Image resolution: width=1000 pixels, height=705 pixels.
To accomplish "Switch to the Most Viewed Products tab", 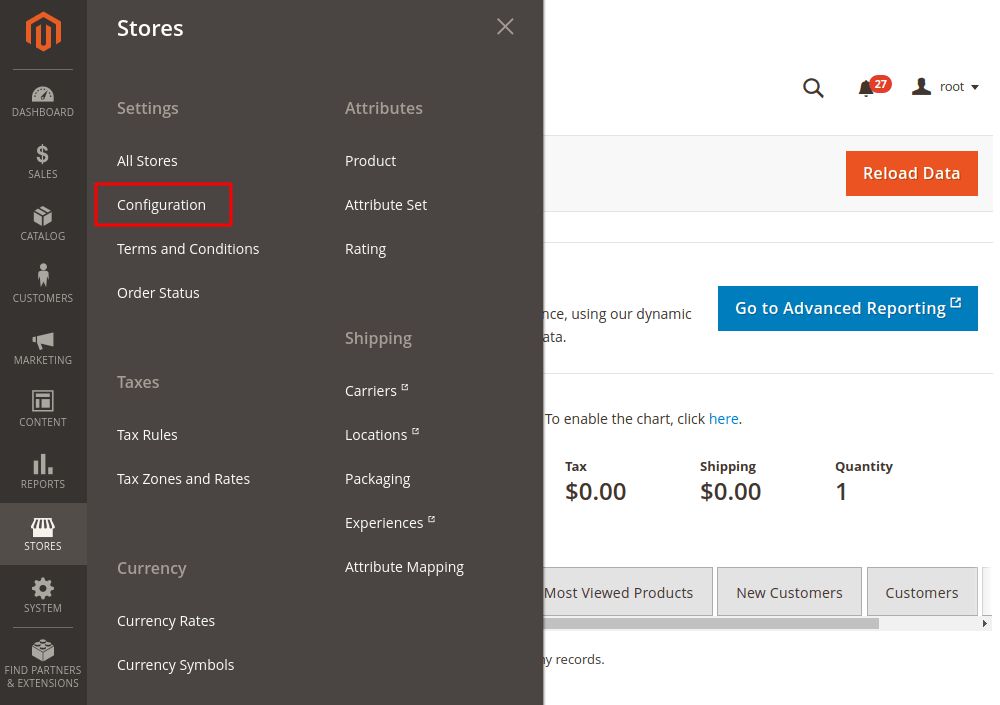I will pyautogui.click(x=618, y=592).
